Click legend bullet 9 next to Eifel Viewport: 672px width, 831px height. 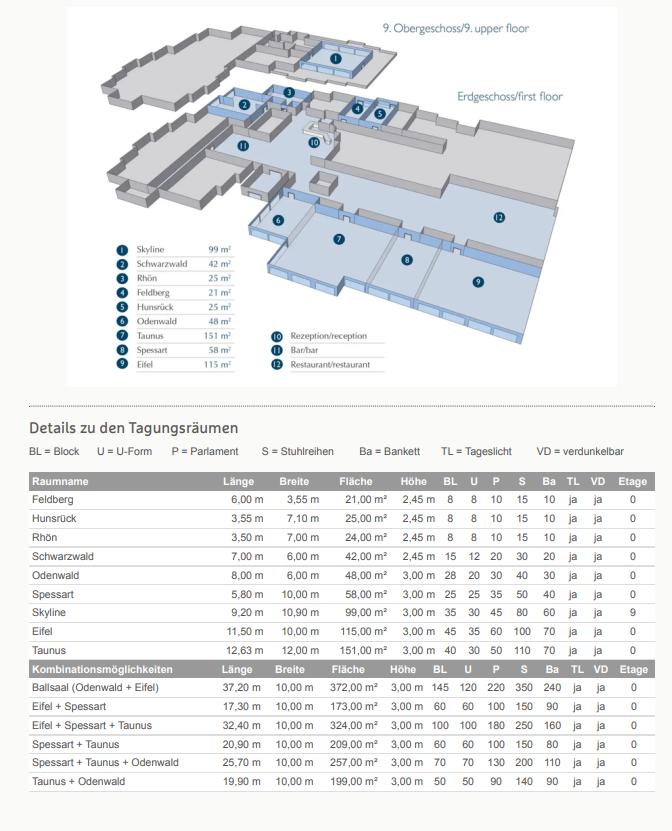pos(122,364)
